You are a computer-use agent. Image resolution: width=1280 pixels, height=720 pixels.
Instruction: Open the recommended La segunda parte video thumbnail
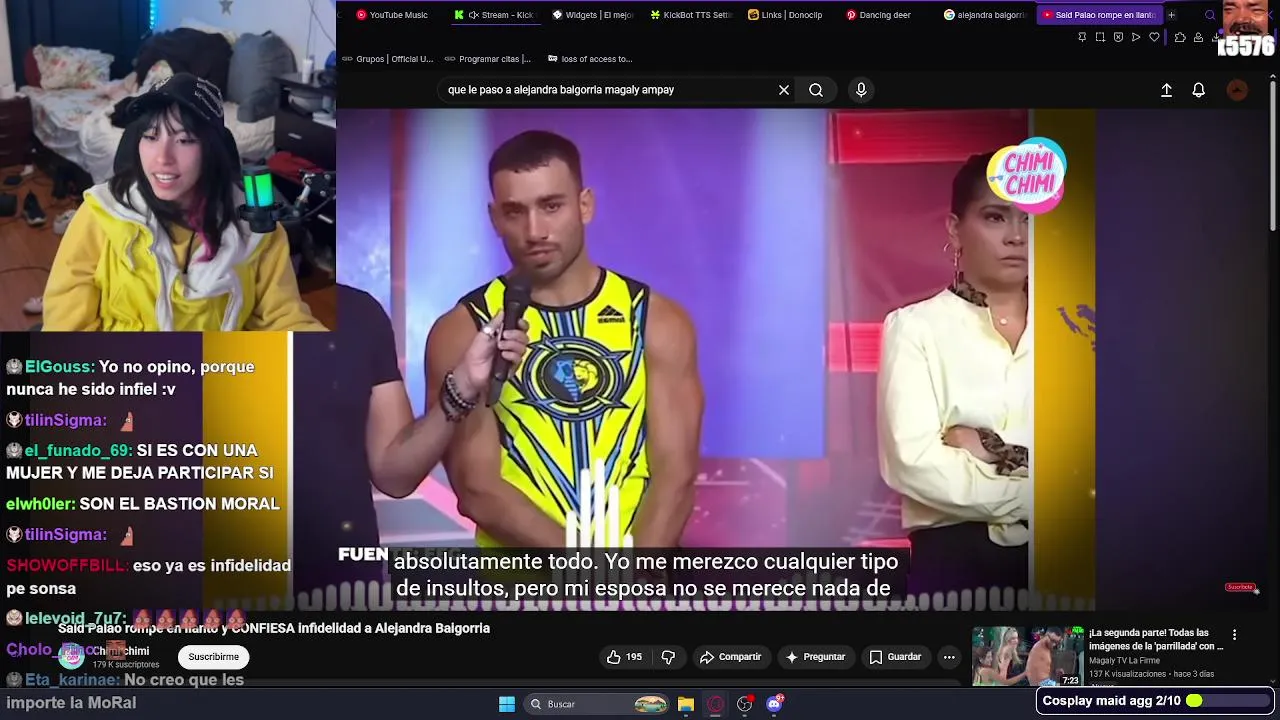tap(1027, 656)
